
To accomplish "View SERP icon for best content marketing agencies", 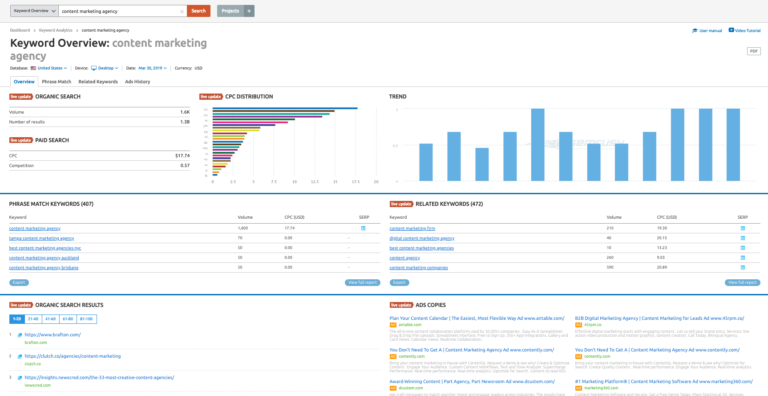I will (x=743, y=248).
